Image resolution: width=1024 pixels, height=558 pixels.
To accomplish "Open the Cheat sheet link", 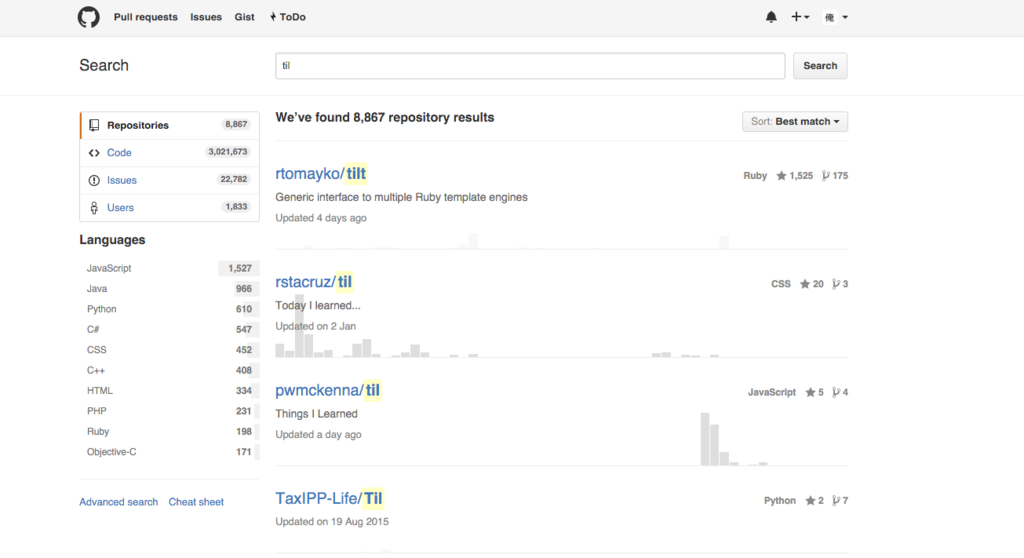I will [x=196, y=502].
